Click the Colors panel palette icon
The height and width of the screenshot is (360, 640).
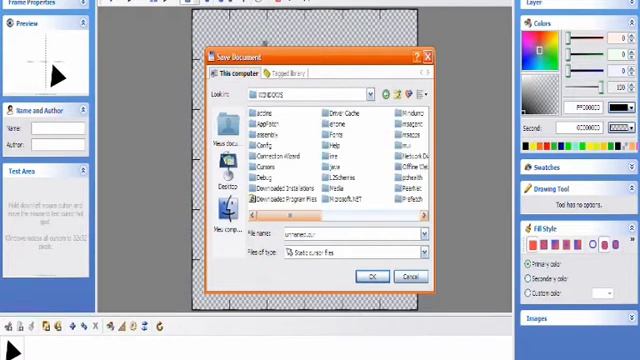click(x=528, y=23)
